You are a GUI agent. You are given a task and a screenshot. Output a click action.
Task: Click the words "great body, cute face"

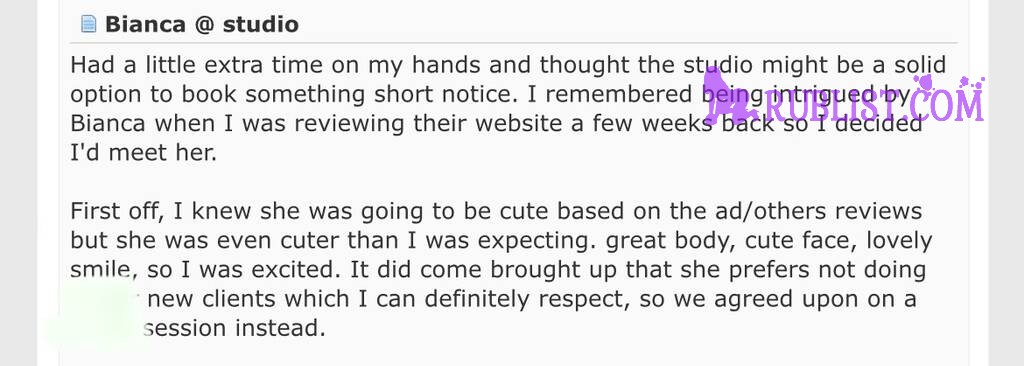pyautogui.click(x=730, y=241)
